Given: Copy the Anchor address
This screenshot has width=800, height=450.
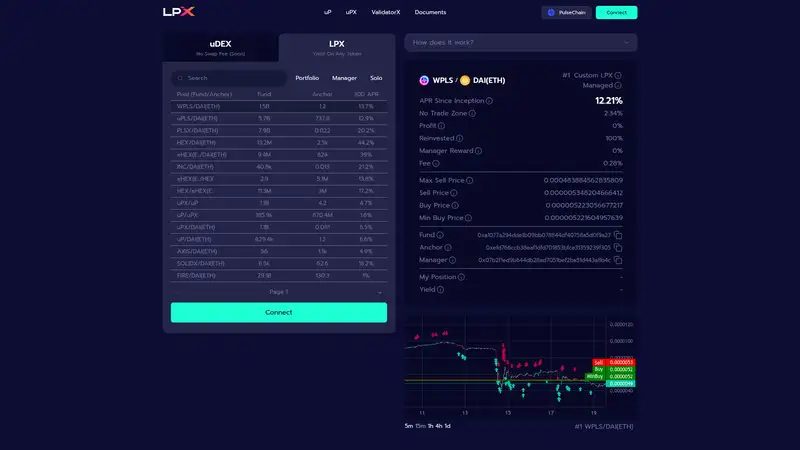Looking at the screenshot, I should pos(618,247).
